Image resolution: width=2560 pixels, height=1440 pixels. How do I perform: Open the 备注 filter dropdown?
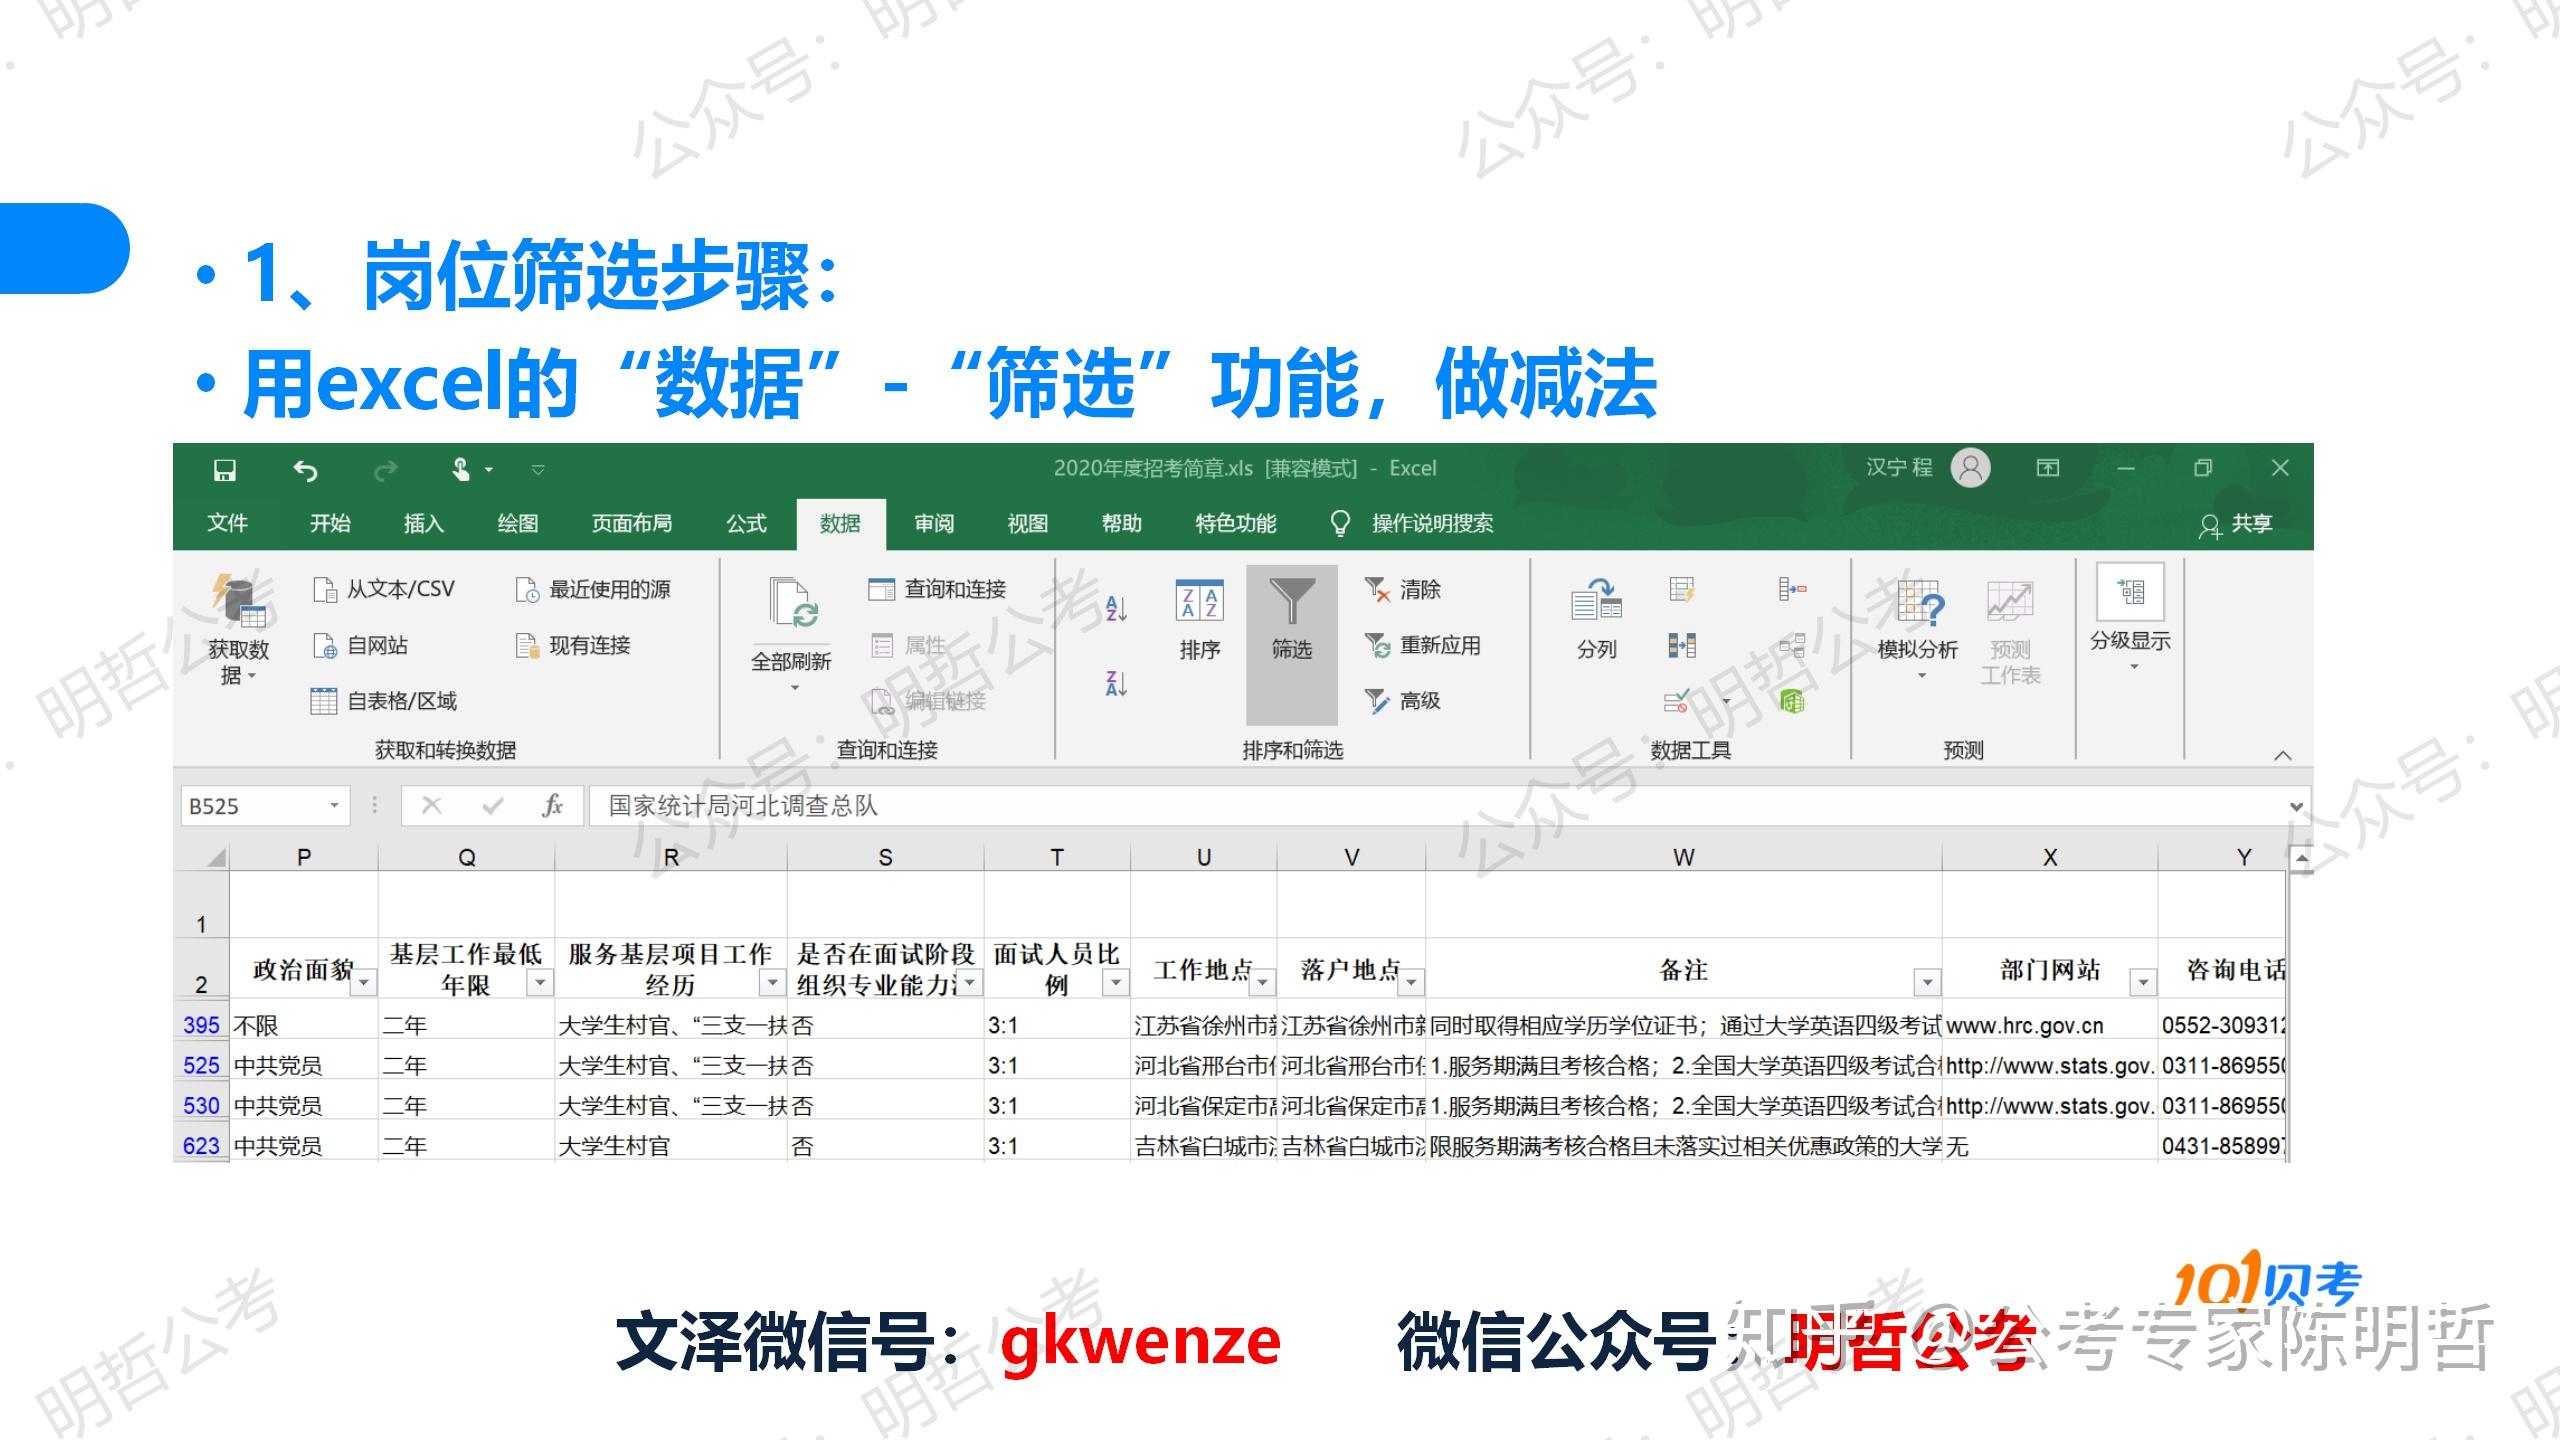coord(1927,984)
